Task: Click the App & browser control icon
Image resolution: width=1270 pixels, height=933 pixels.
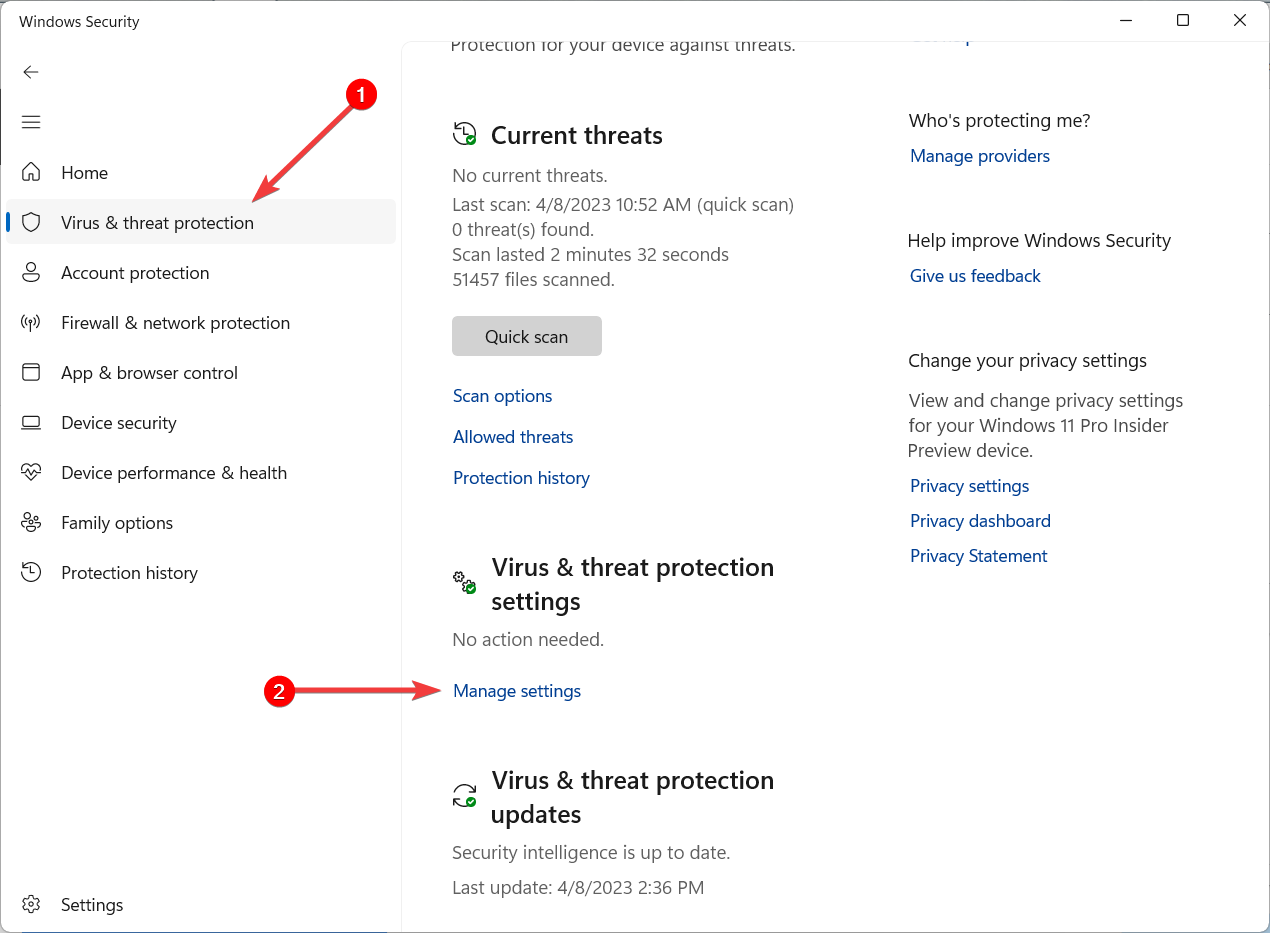Action: (31, 372)
